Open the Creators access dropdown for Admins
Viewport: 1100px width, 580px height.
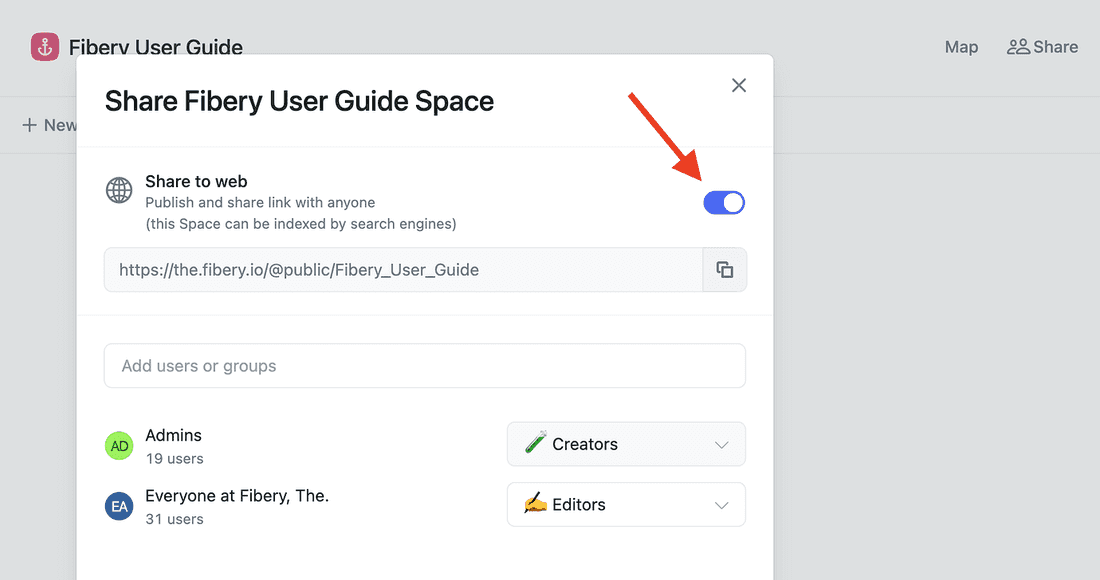coord(626,444)
